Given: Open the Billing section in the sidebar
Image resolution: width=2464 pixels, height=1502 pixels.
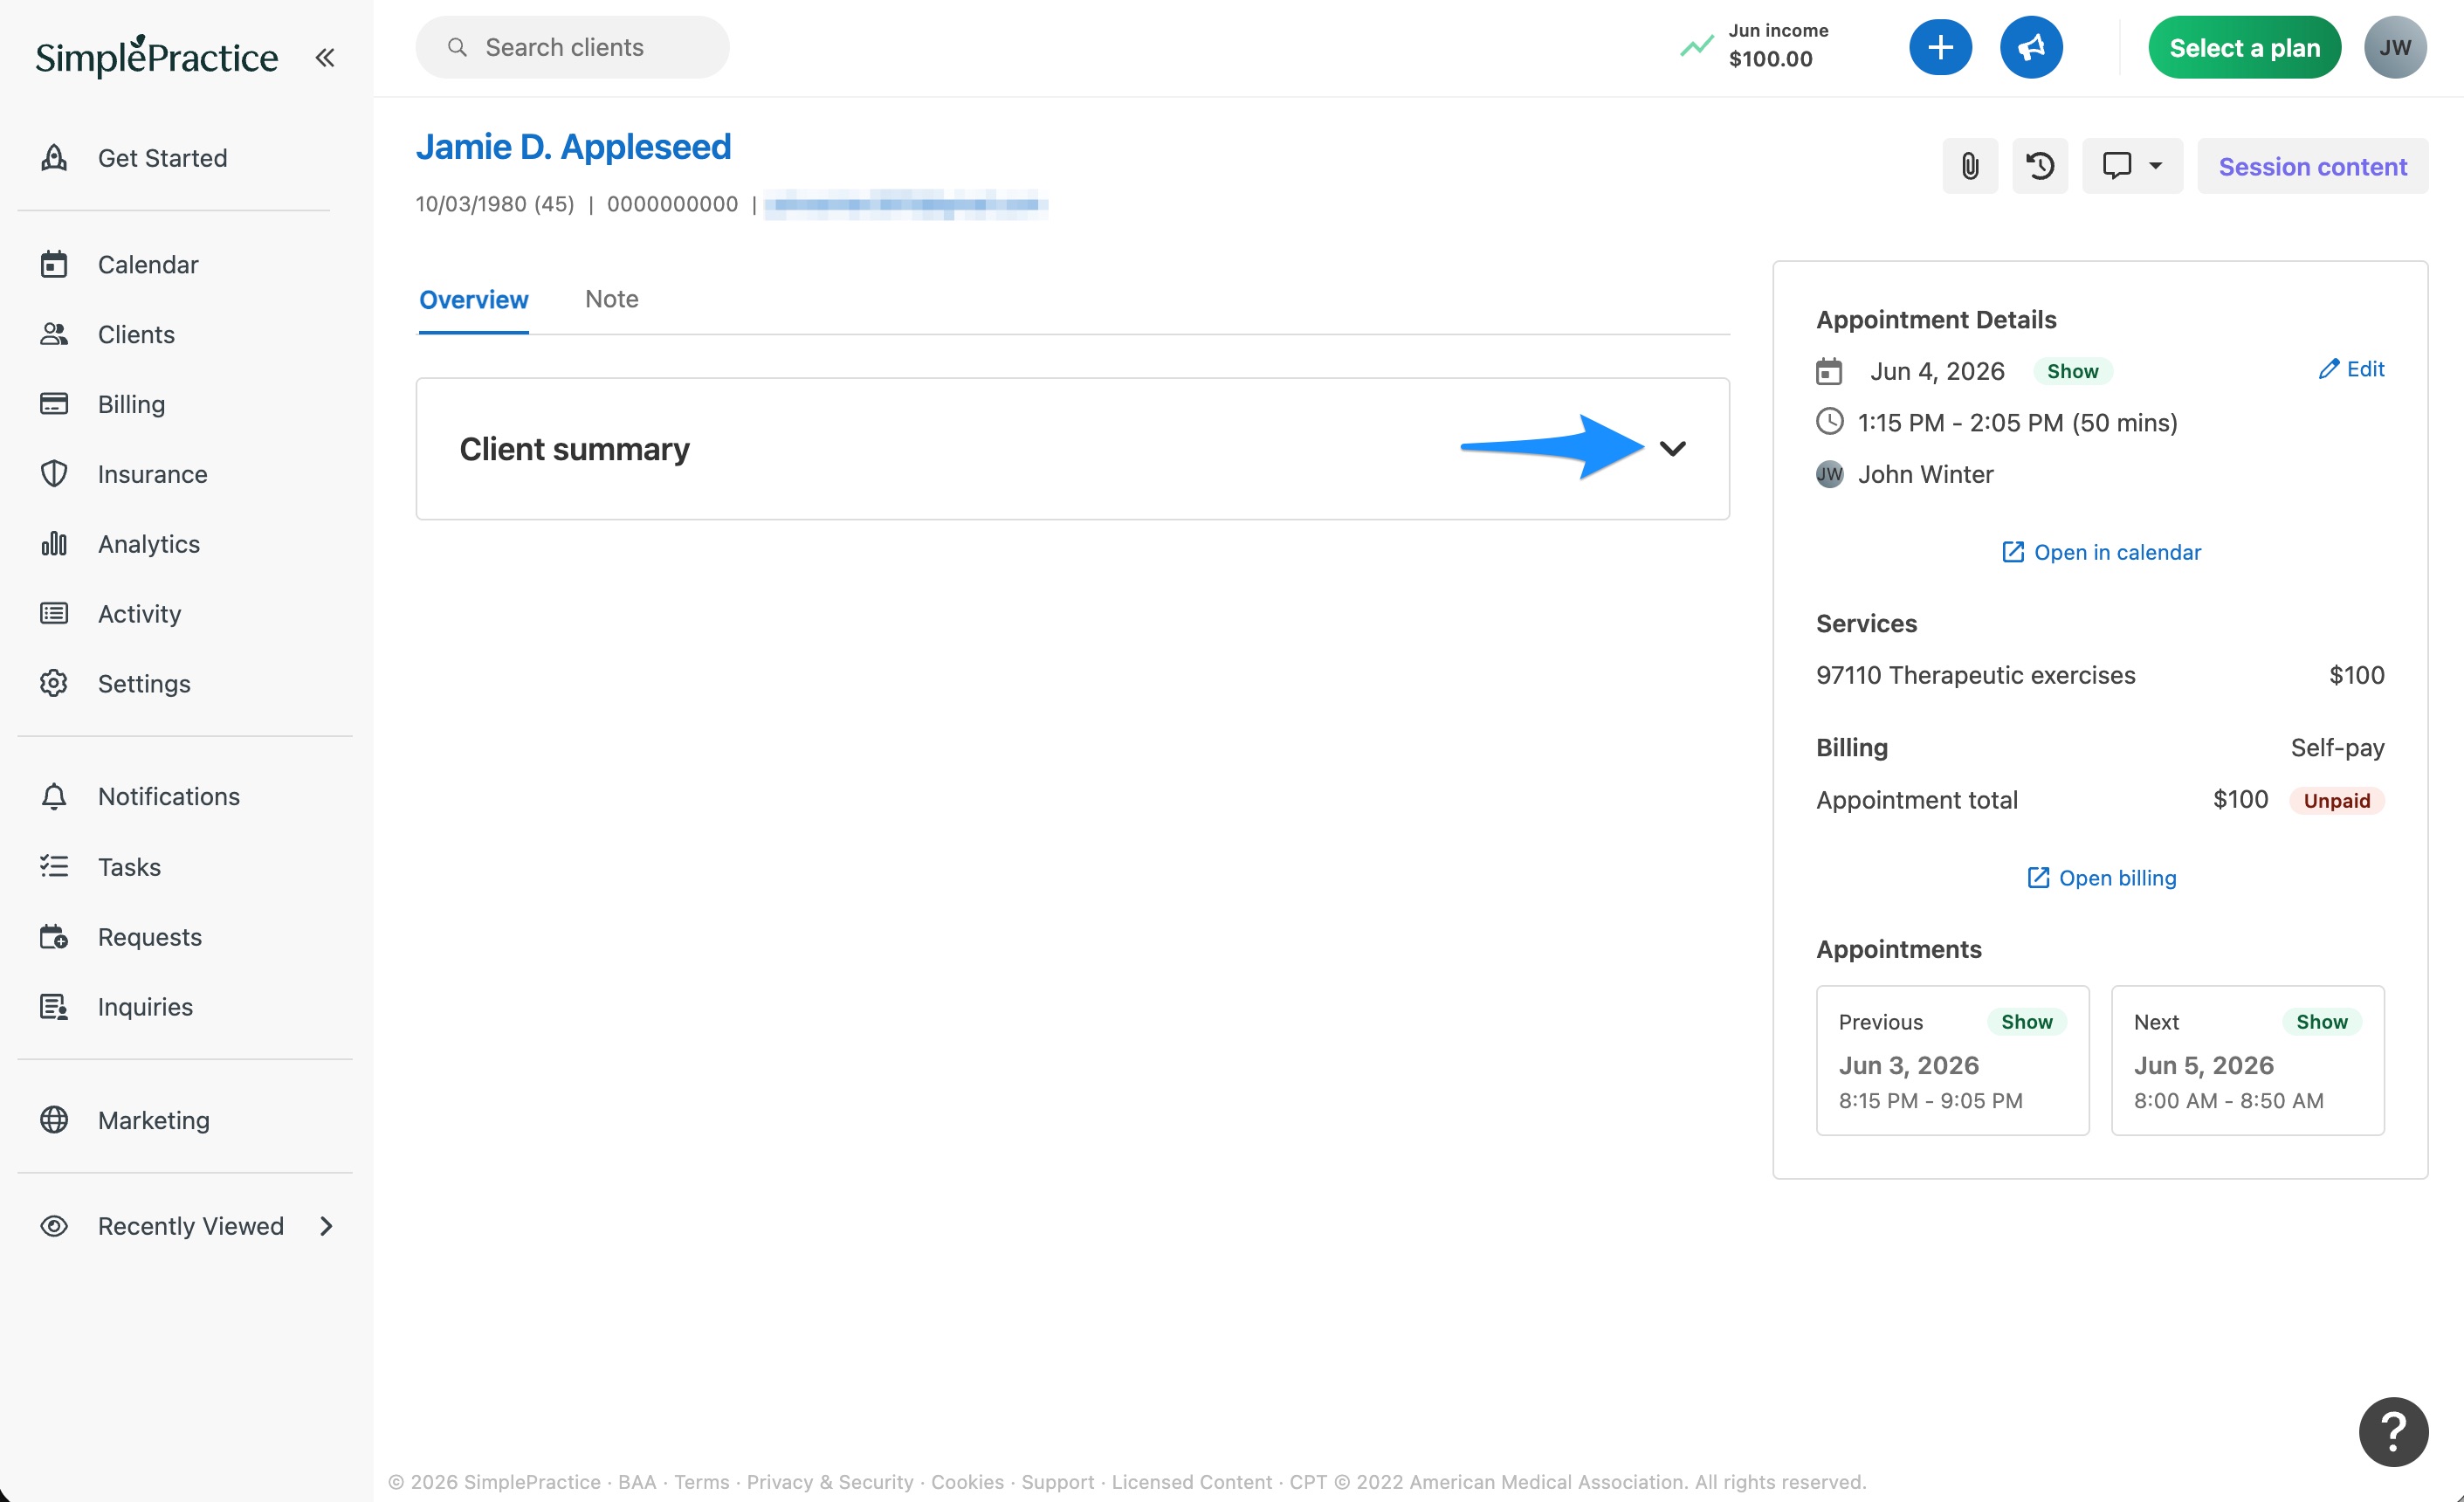Looking at the screenshot, I should [102, 404].
